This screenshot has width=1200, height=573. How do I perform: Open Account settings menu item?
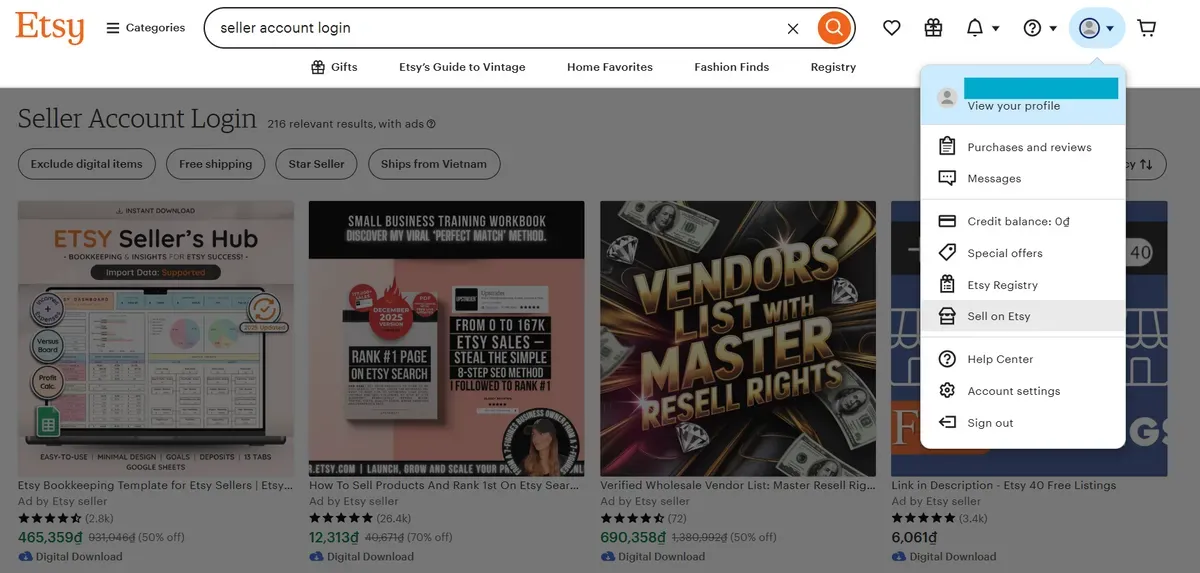[1023, 391]
